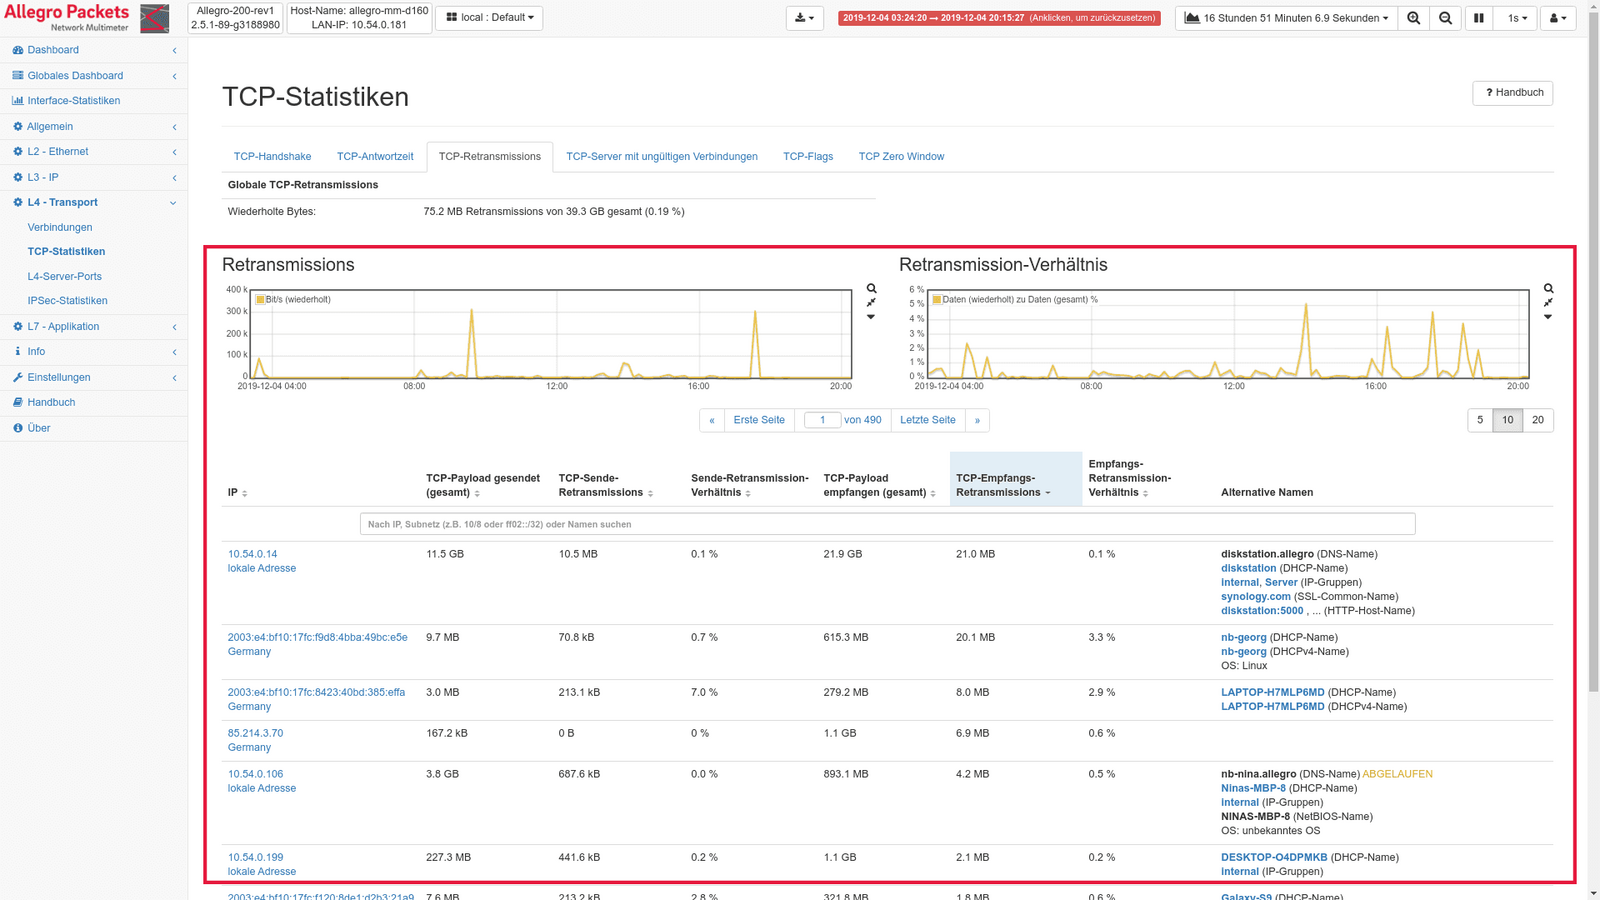Pause live updates with the pause button

[1478, 18]
